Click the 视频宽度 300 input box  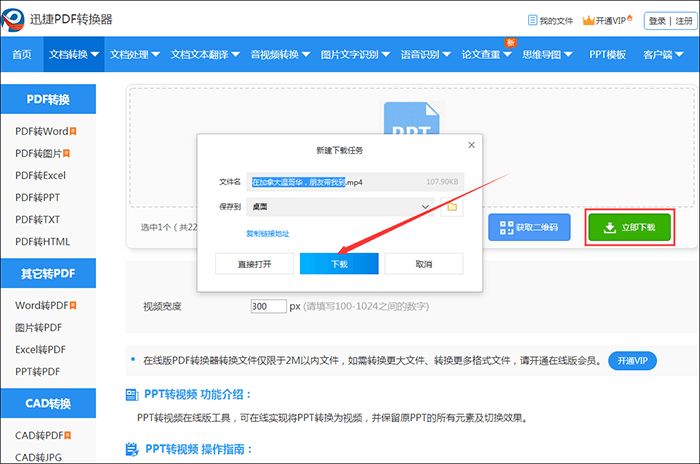[268, 306]
